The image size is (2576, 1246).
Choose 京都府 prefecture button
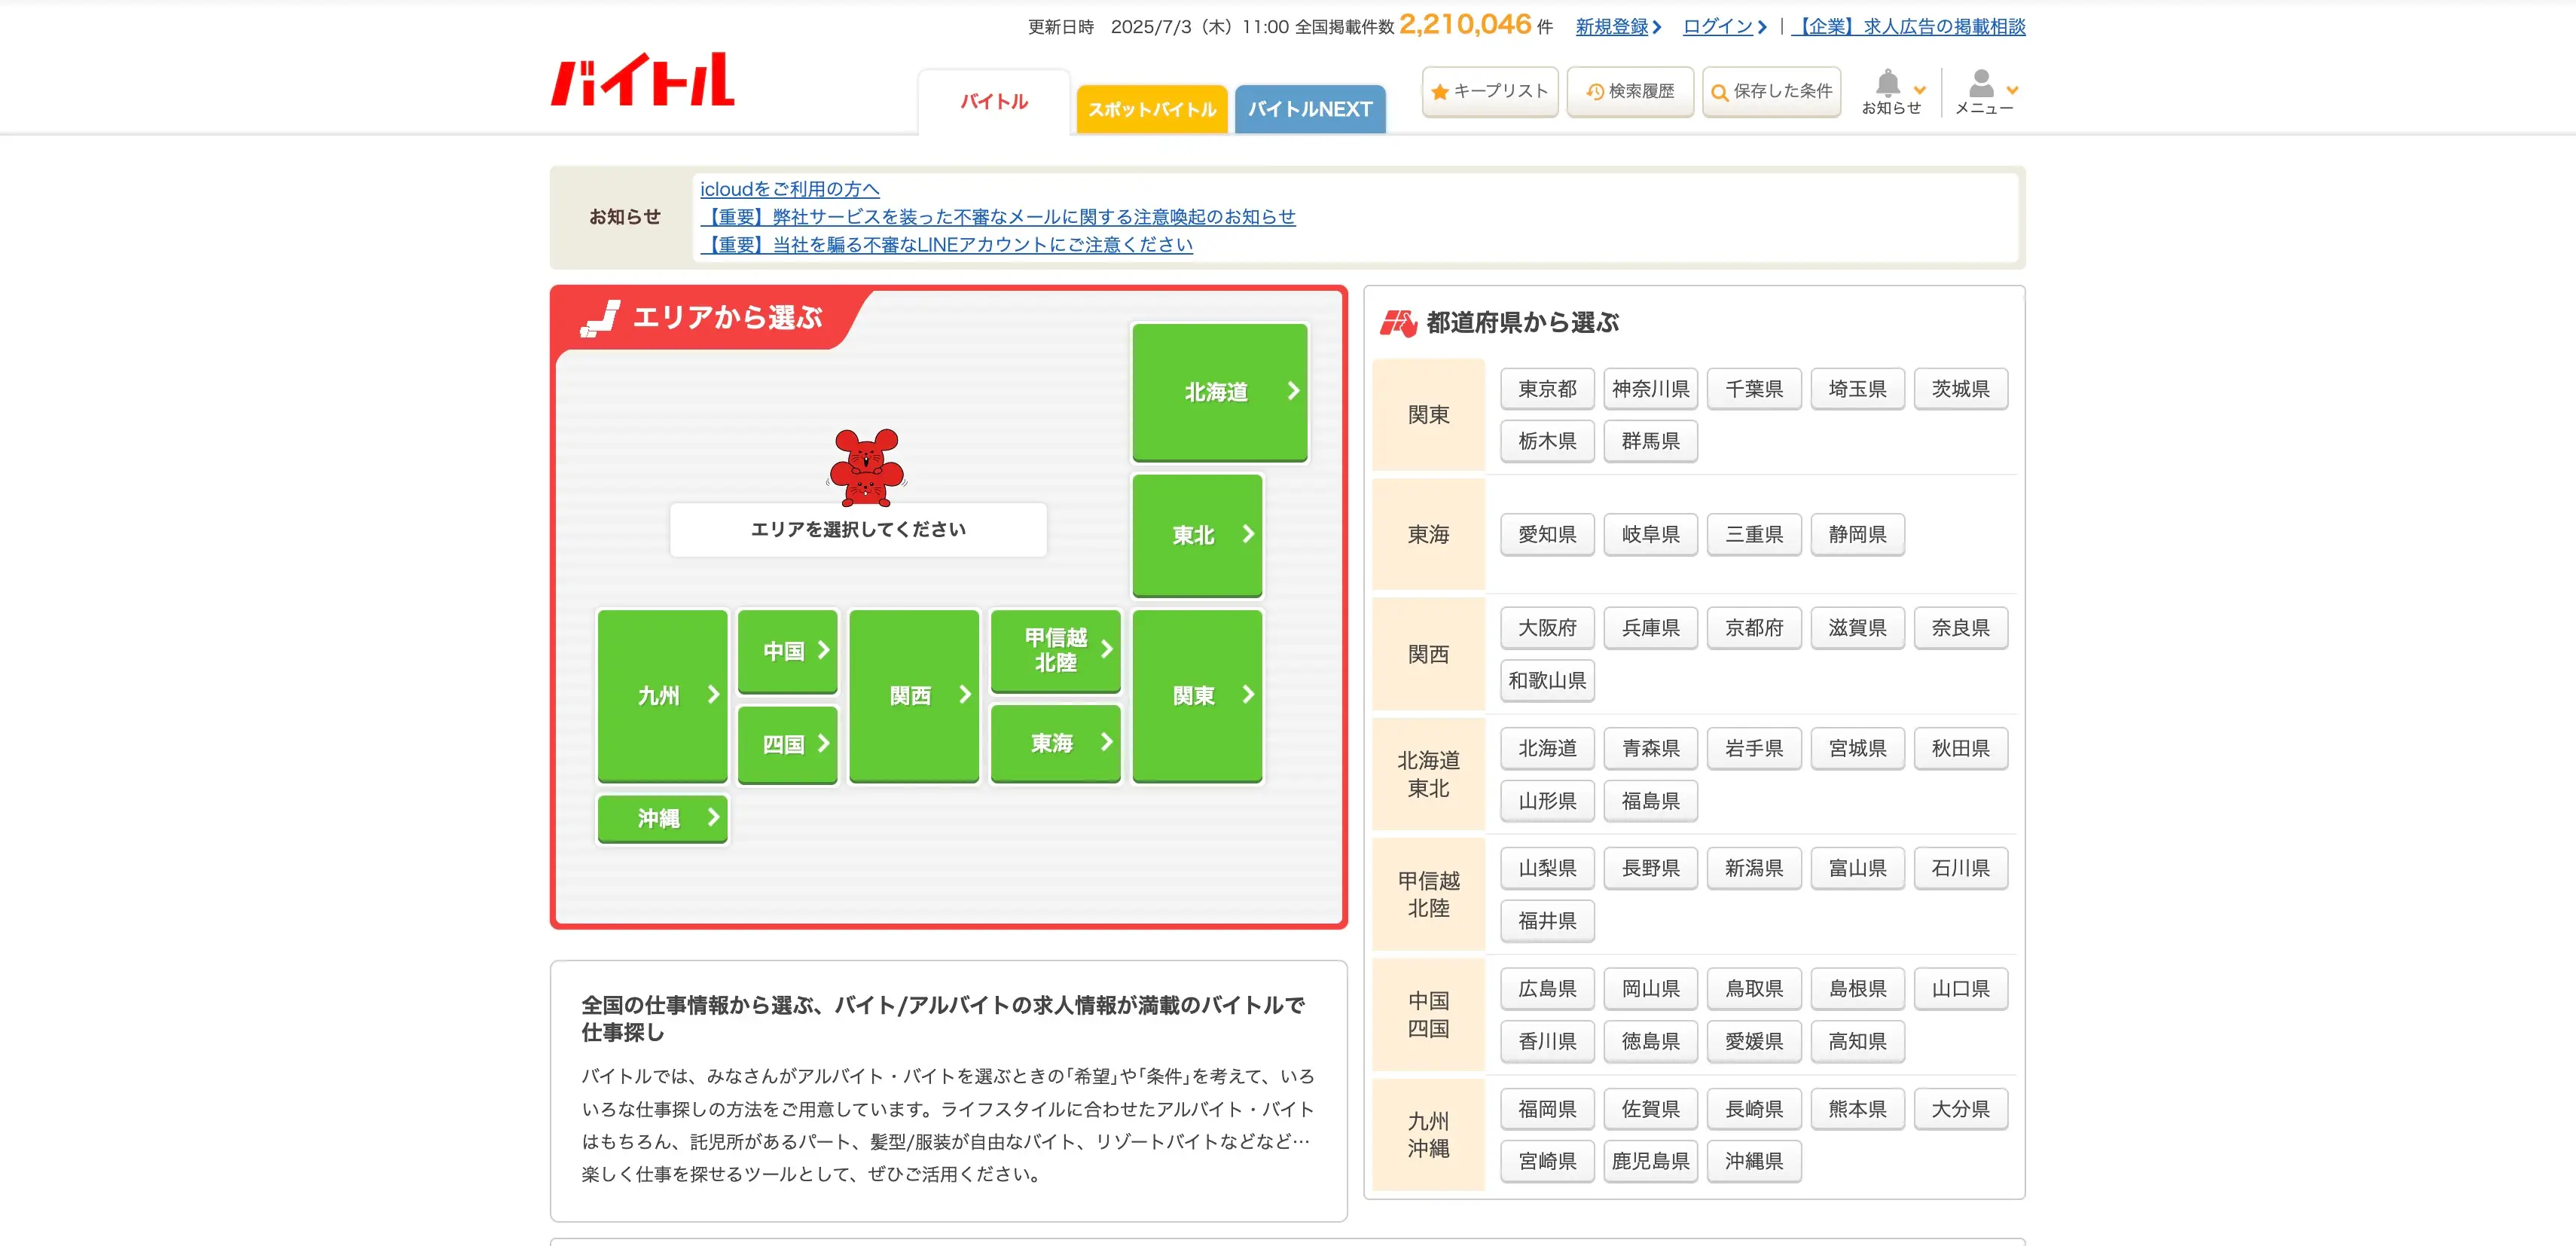click(x=1754, y=628)
